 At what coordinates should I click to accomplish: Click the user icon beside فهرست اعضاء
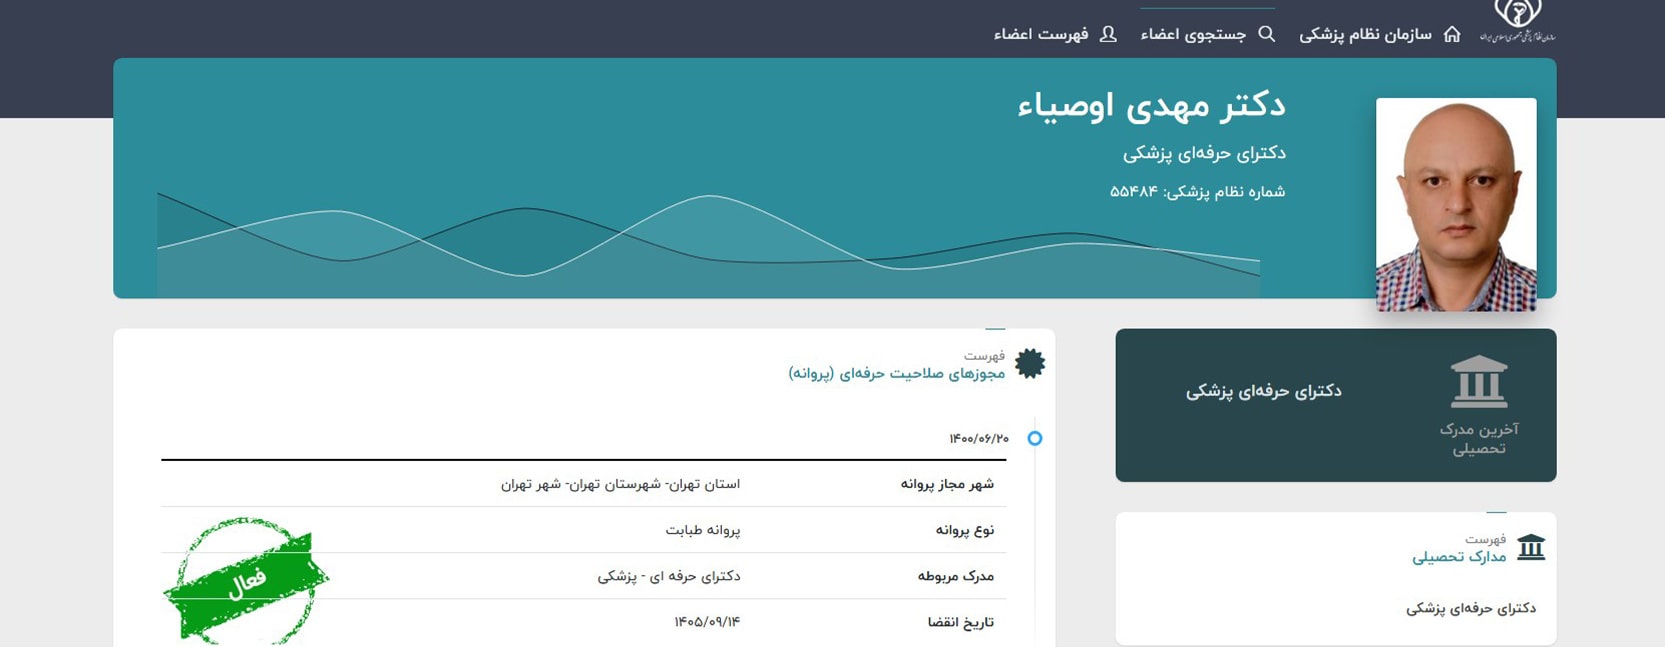pyautogui.click(x=1108, y=34)
